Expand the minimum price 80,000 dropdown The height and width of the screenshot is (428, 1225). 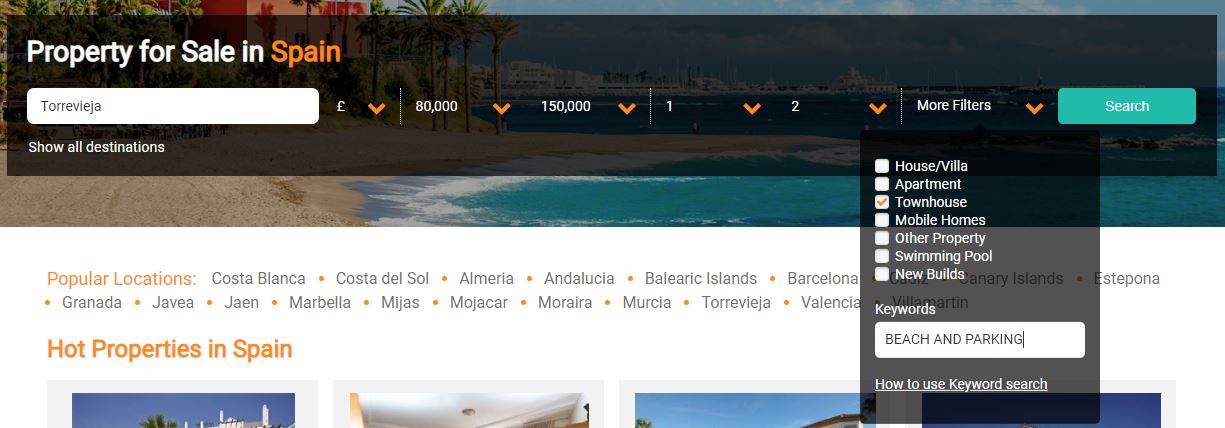pyautogui.click(x=502, y=108)
